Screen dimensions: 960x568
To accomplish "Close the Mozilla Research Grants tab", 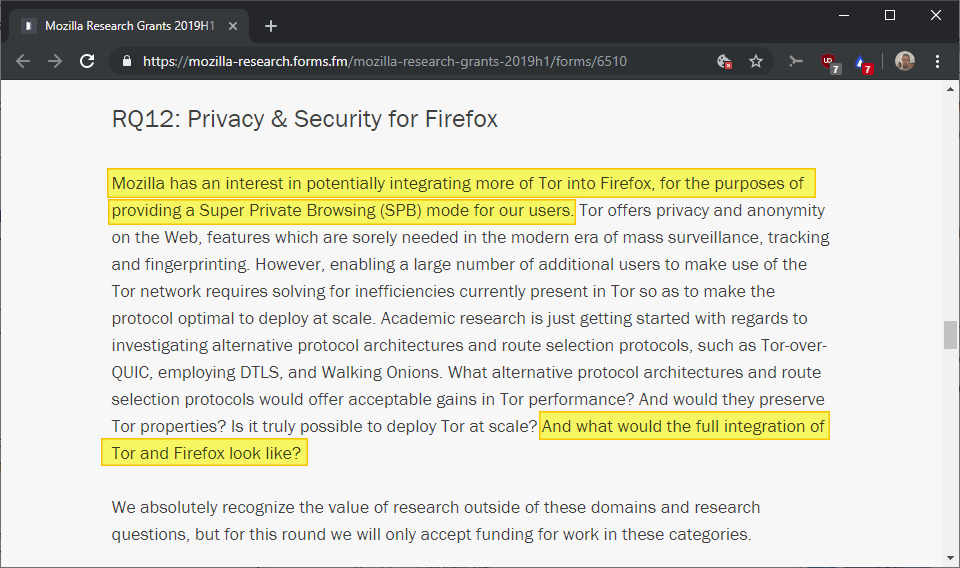I will coord(233,26).
